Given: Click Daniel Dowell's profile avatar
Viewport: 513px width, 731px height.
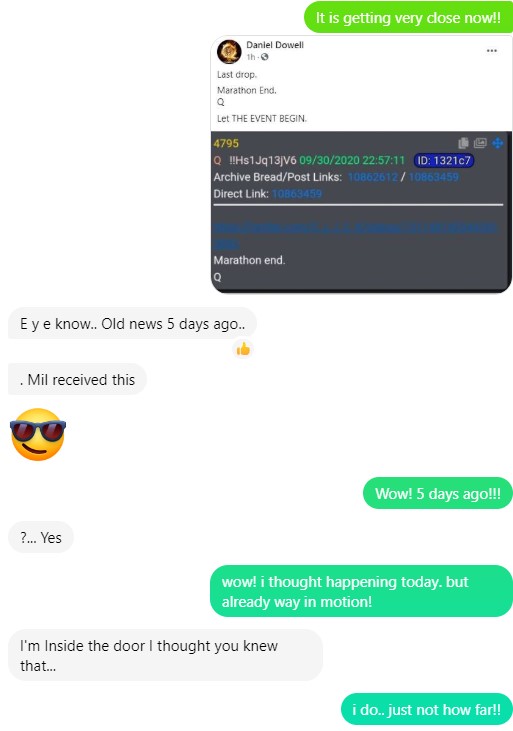Looking at the screenshot, I should [x=229, y=51].
